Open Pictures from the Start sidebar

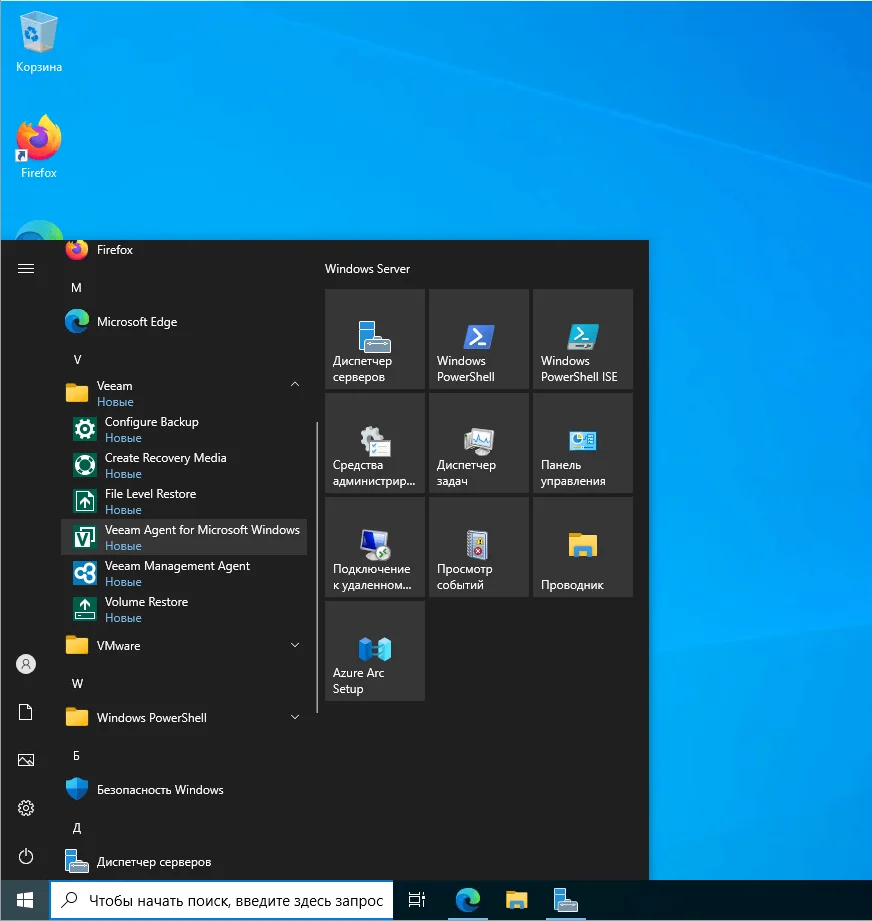coord(26,760)
